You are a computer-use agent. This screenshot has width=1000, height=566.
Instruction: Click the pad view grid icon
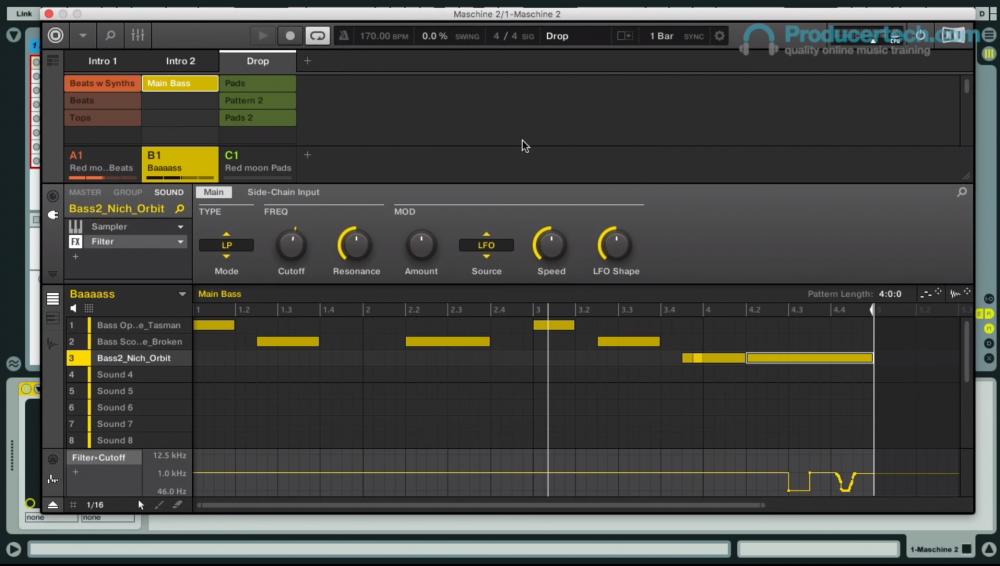point(89,309)
